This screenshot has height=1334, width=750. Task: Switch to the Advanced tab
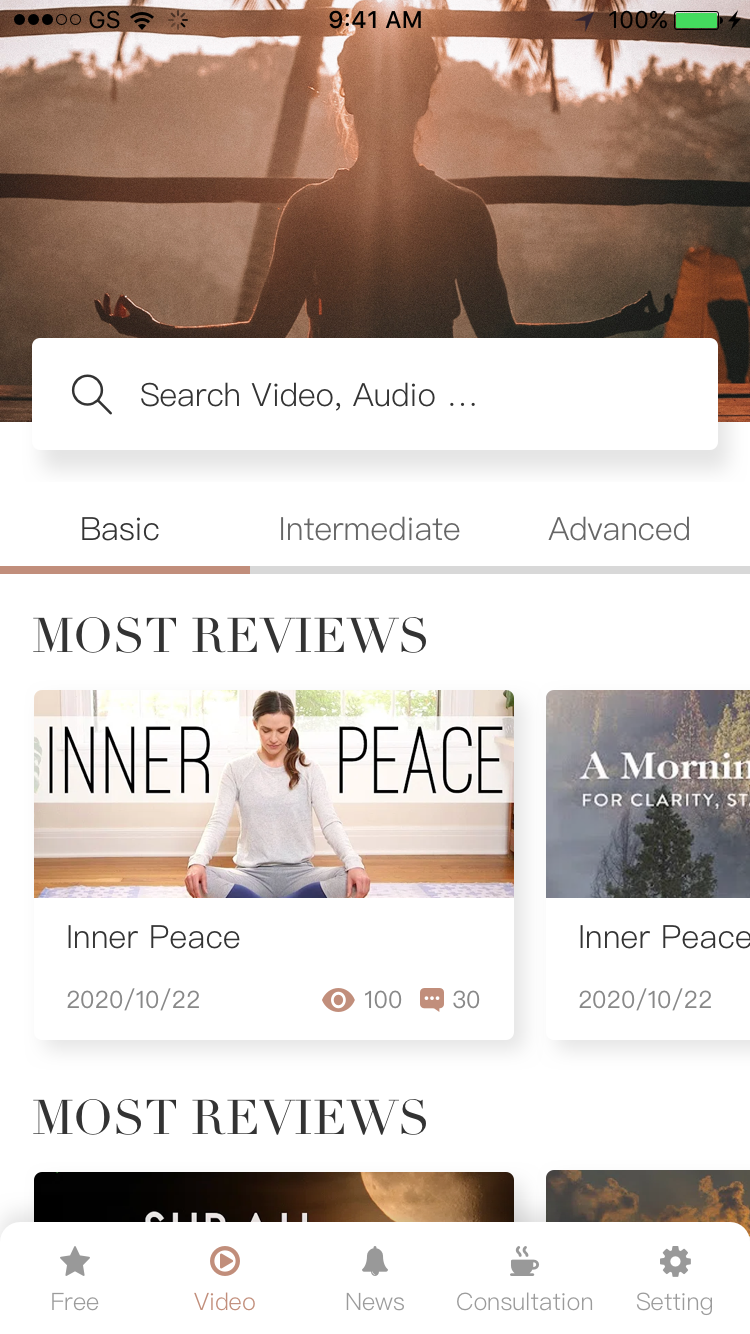pyautogui.click(x=619, y=529)
